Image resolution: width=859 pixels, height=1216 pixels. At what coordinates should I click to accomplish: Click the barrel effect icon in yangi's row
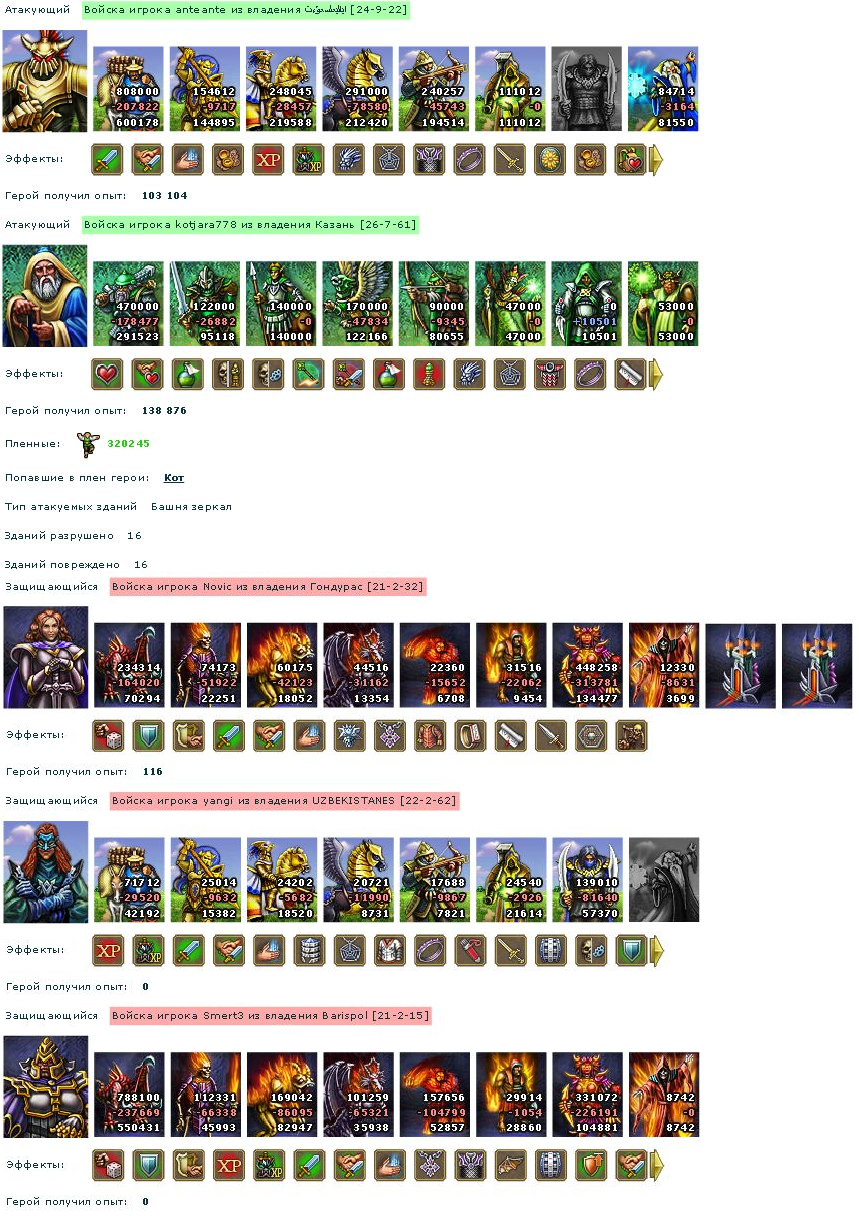[x=307, y=950]
